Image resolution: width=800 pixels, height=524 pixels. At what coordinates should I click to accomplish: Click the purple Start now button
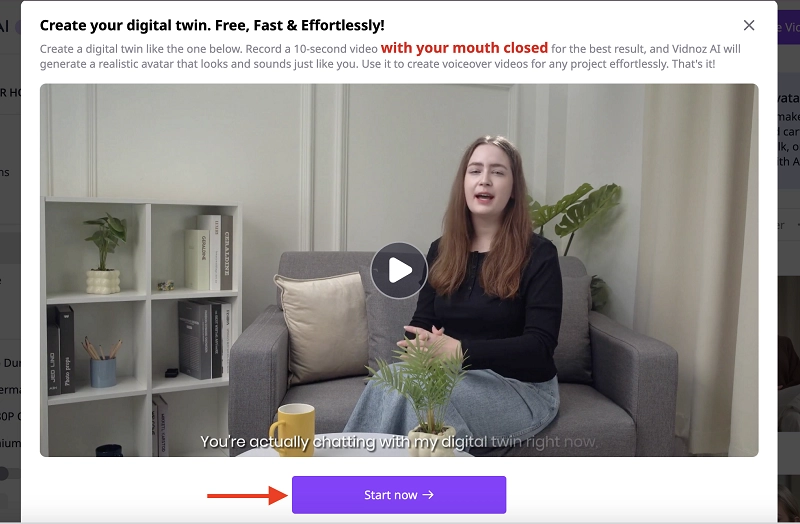399,494
